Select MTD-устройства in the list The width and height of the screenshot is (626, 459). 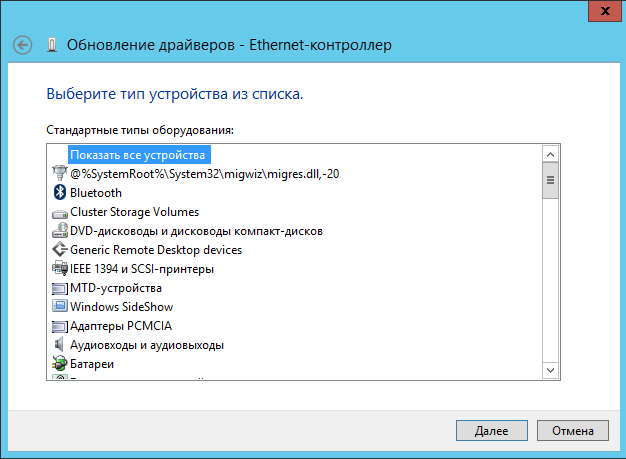point(115,288)
